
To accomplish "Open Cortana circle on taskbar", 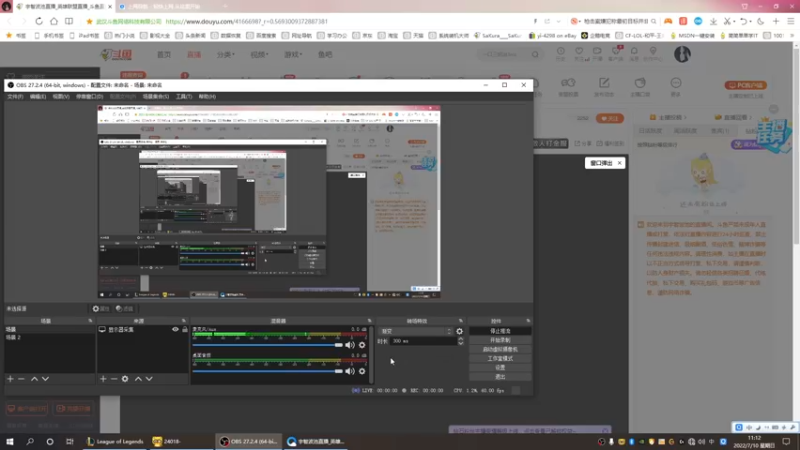I will 49,441.
